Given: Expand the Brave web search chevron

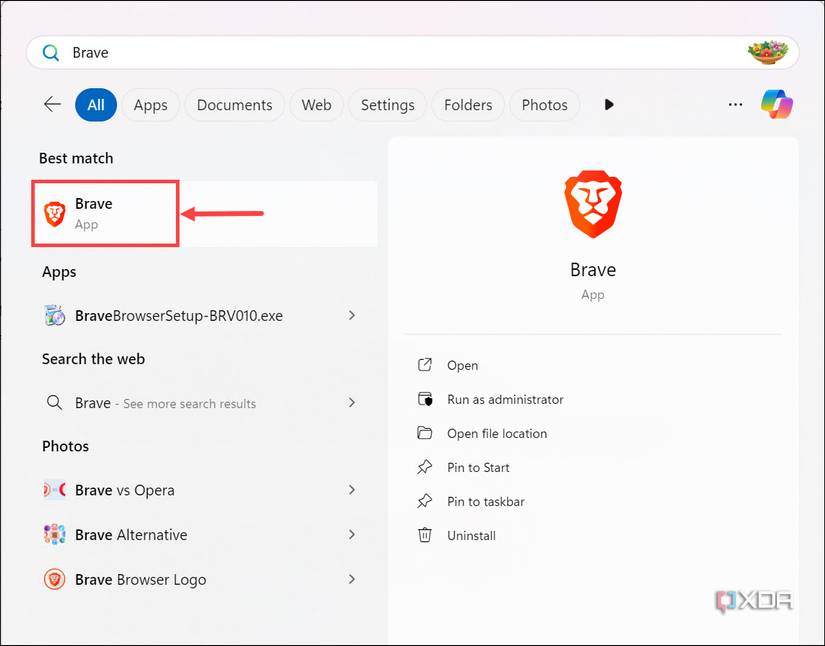Looking at the screenshot, I should pyautogui.click(x=352, y=402).
